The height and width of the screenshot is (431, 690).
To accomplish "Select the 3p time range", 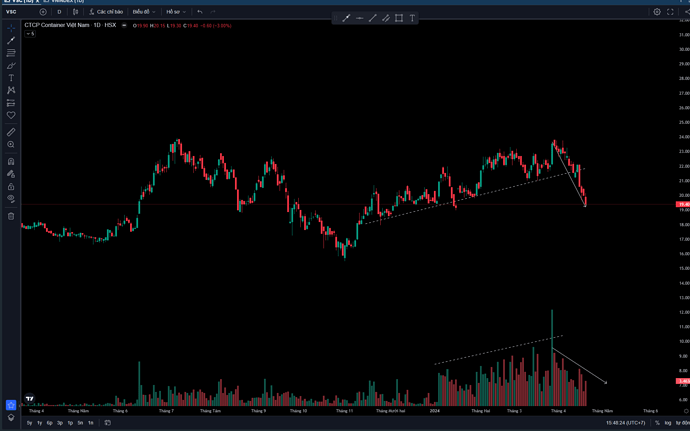I will [x=59, y=423].
